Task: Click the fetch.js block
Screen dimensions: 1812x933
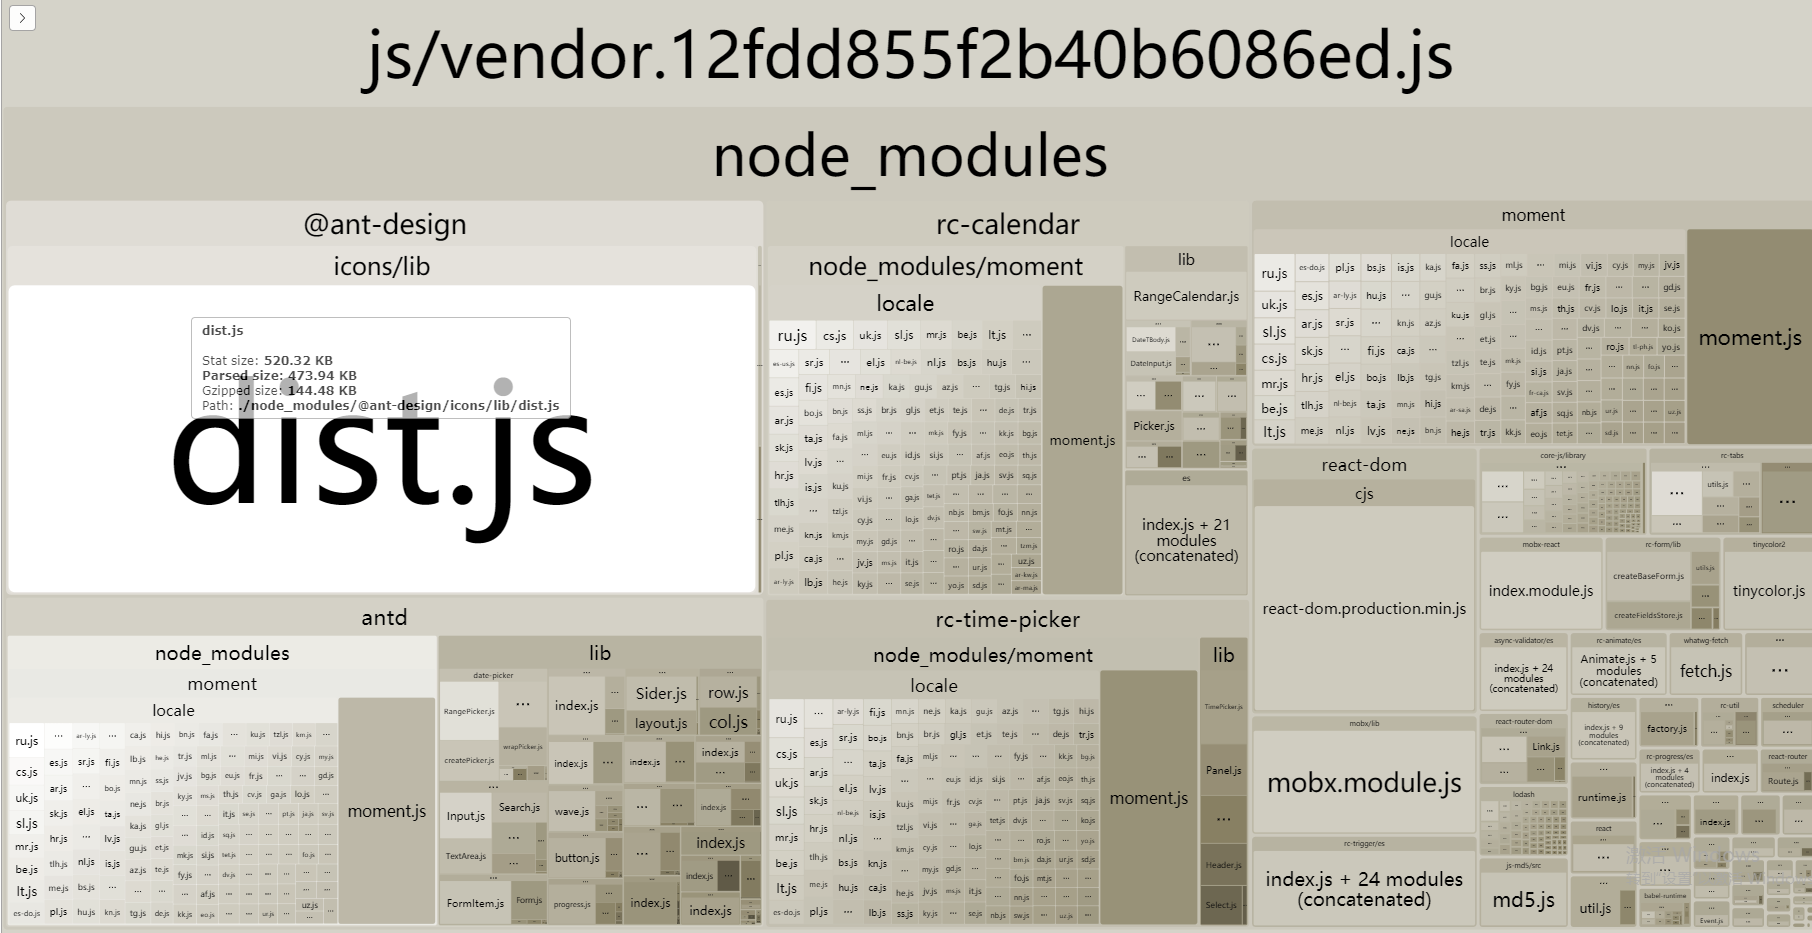Action: (1705, 671)
